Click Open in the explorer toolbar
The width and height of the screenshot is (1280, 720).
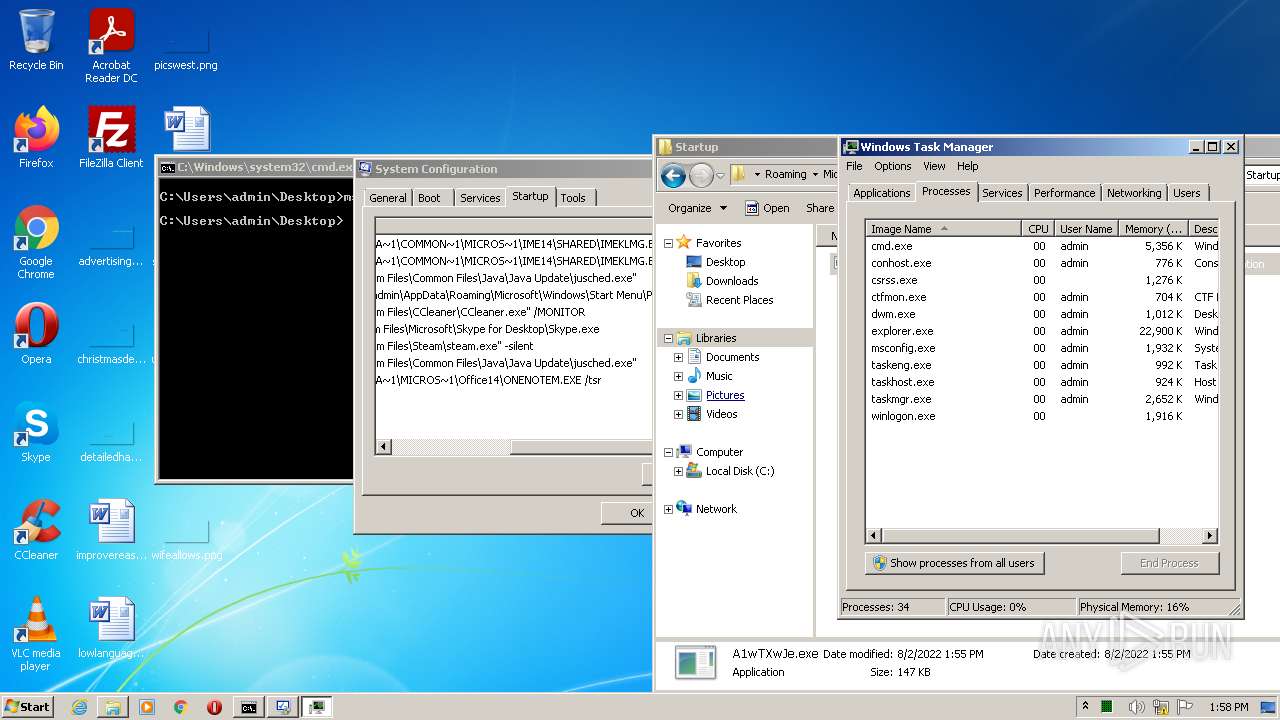767,208
